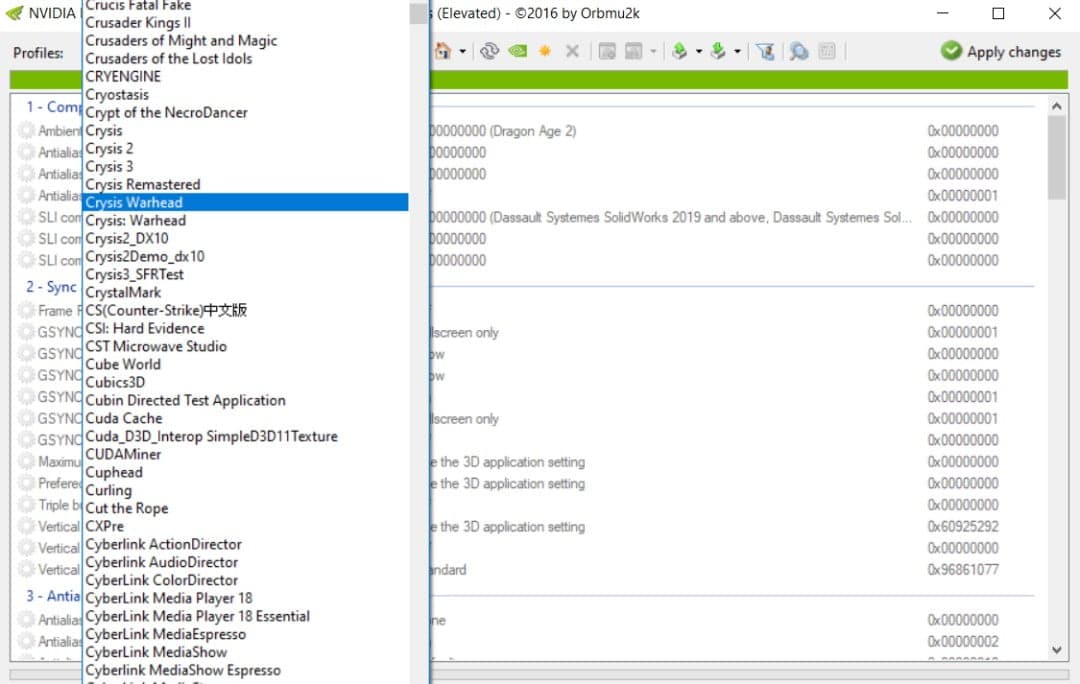Click the refresh profiles icon with circular arrows
1080x684 pixels.
[489, 51]
